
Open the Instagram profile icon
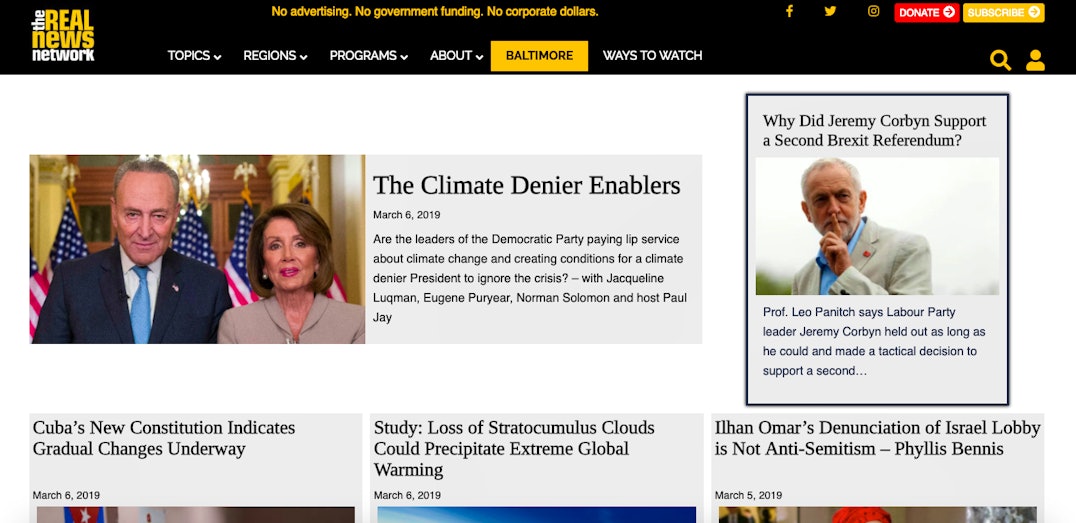click(874, 11)
